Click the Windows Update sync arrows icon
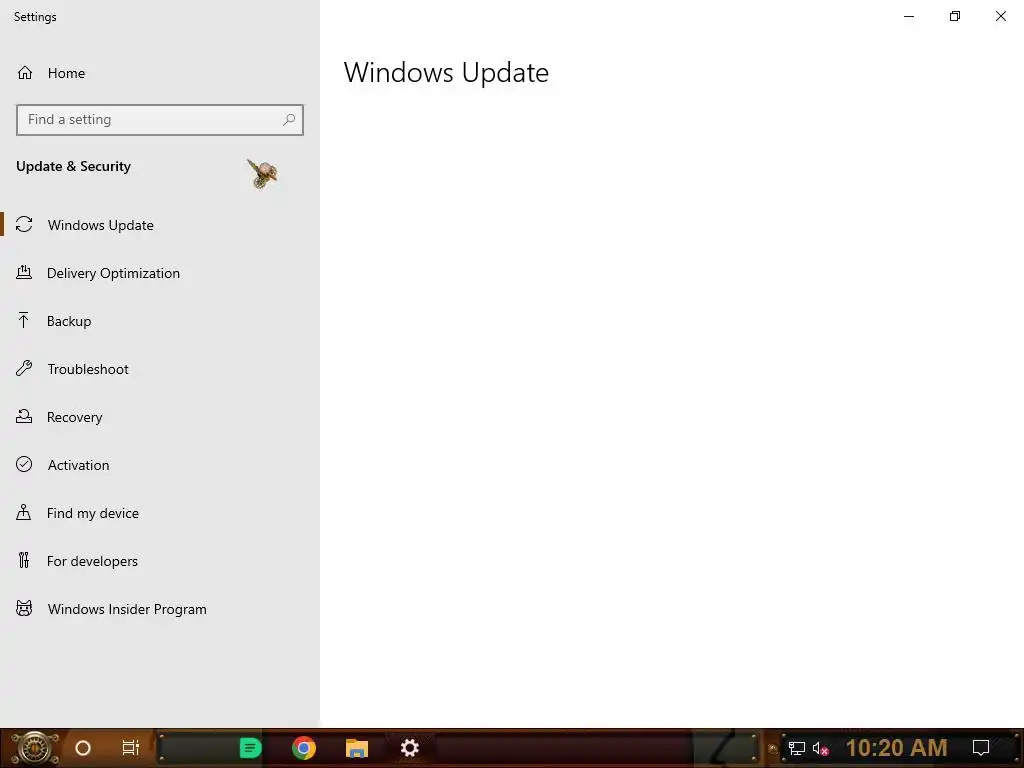This screenshot has height=768, width=1024. [x=24, y=225]
